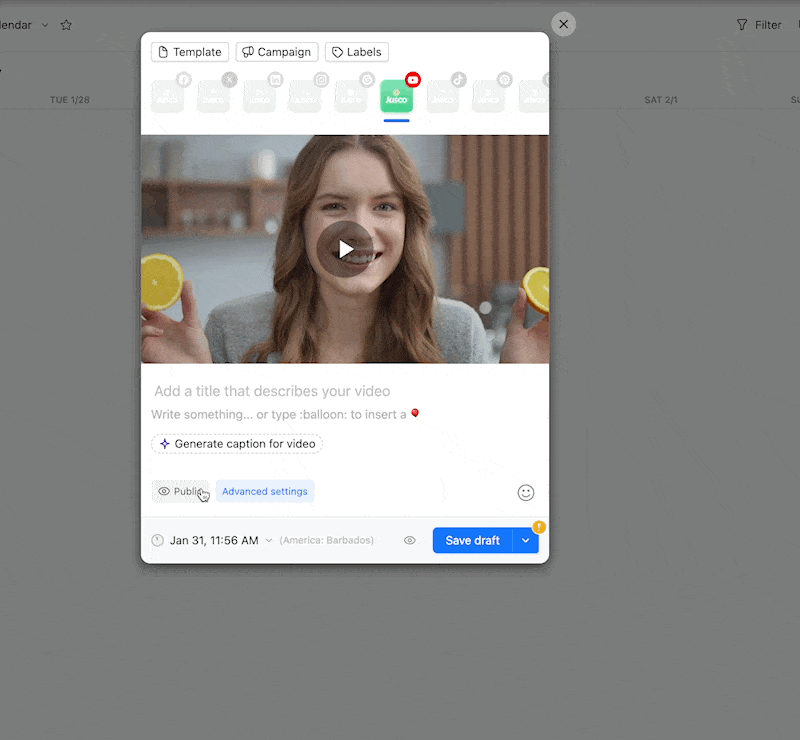Screen dimensions: 800x740
Task: Click the Save draft button
Action: point(472,540)
